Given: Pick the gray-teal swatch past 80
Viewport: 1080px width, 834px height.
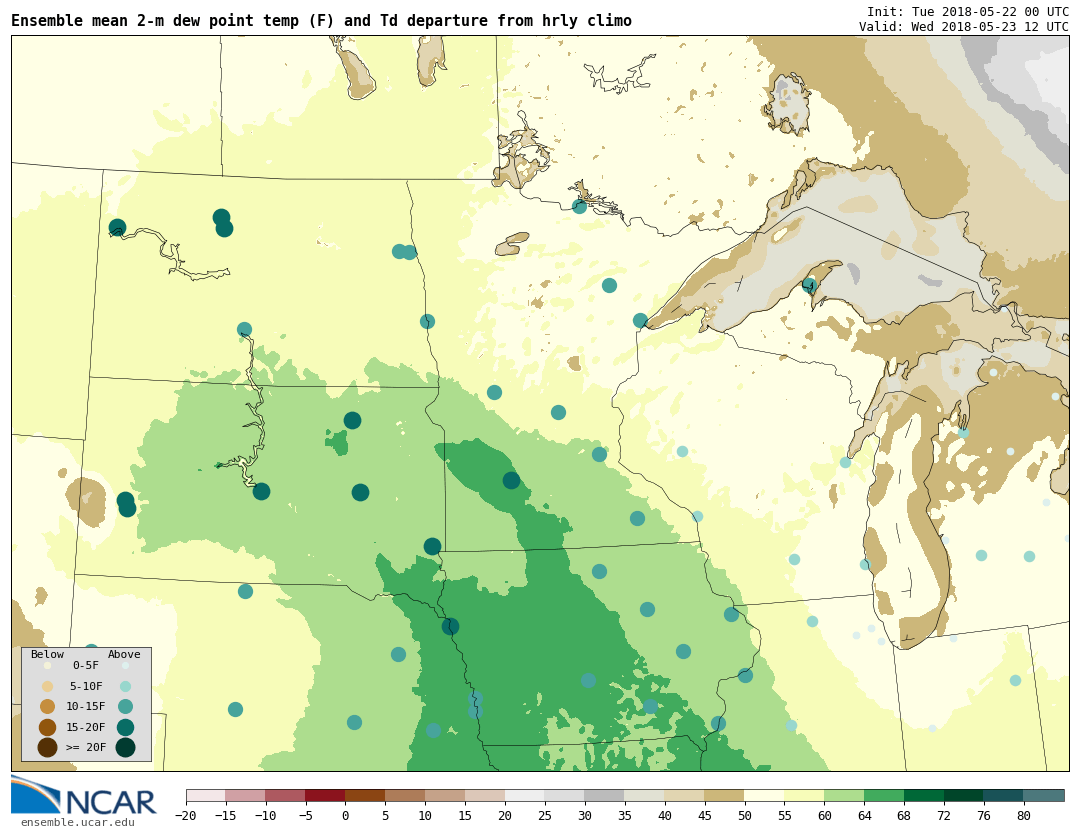Looking at the screenshot, I should (x=1044, y=796).
